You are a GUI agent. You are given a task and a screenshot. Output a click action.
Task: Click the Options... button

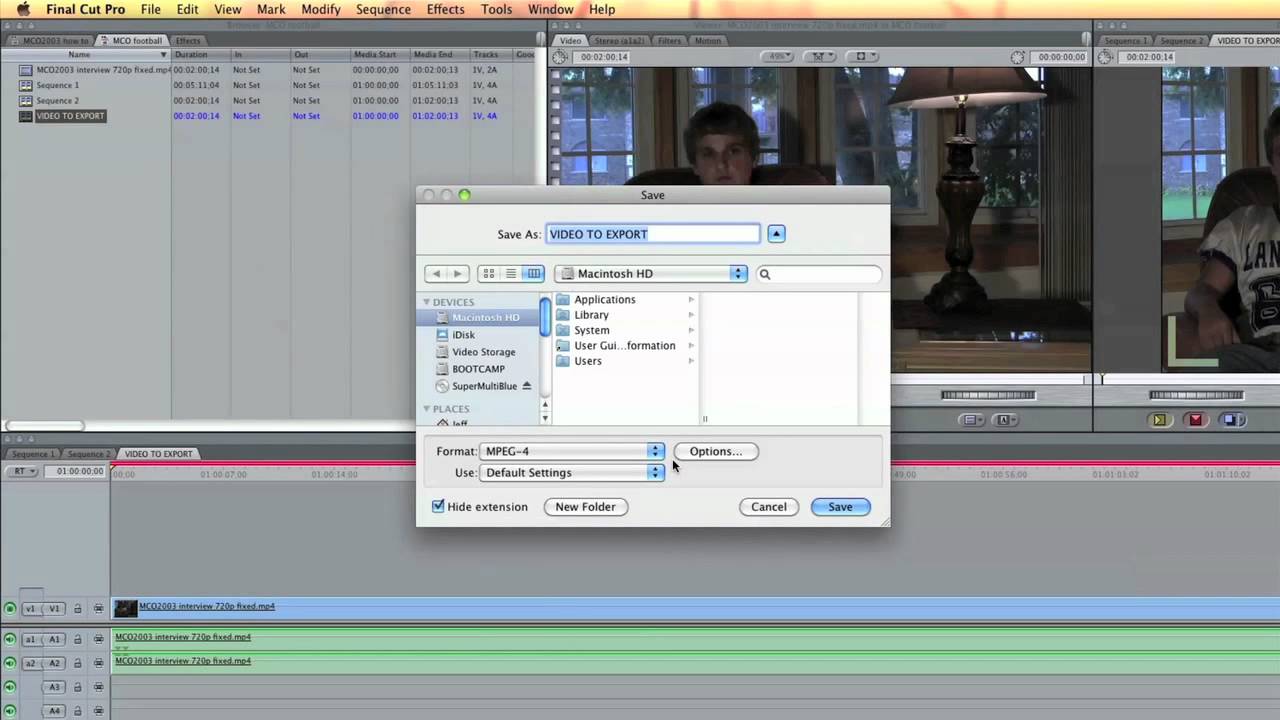tap(716, 452)
